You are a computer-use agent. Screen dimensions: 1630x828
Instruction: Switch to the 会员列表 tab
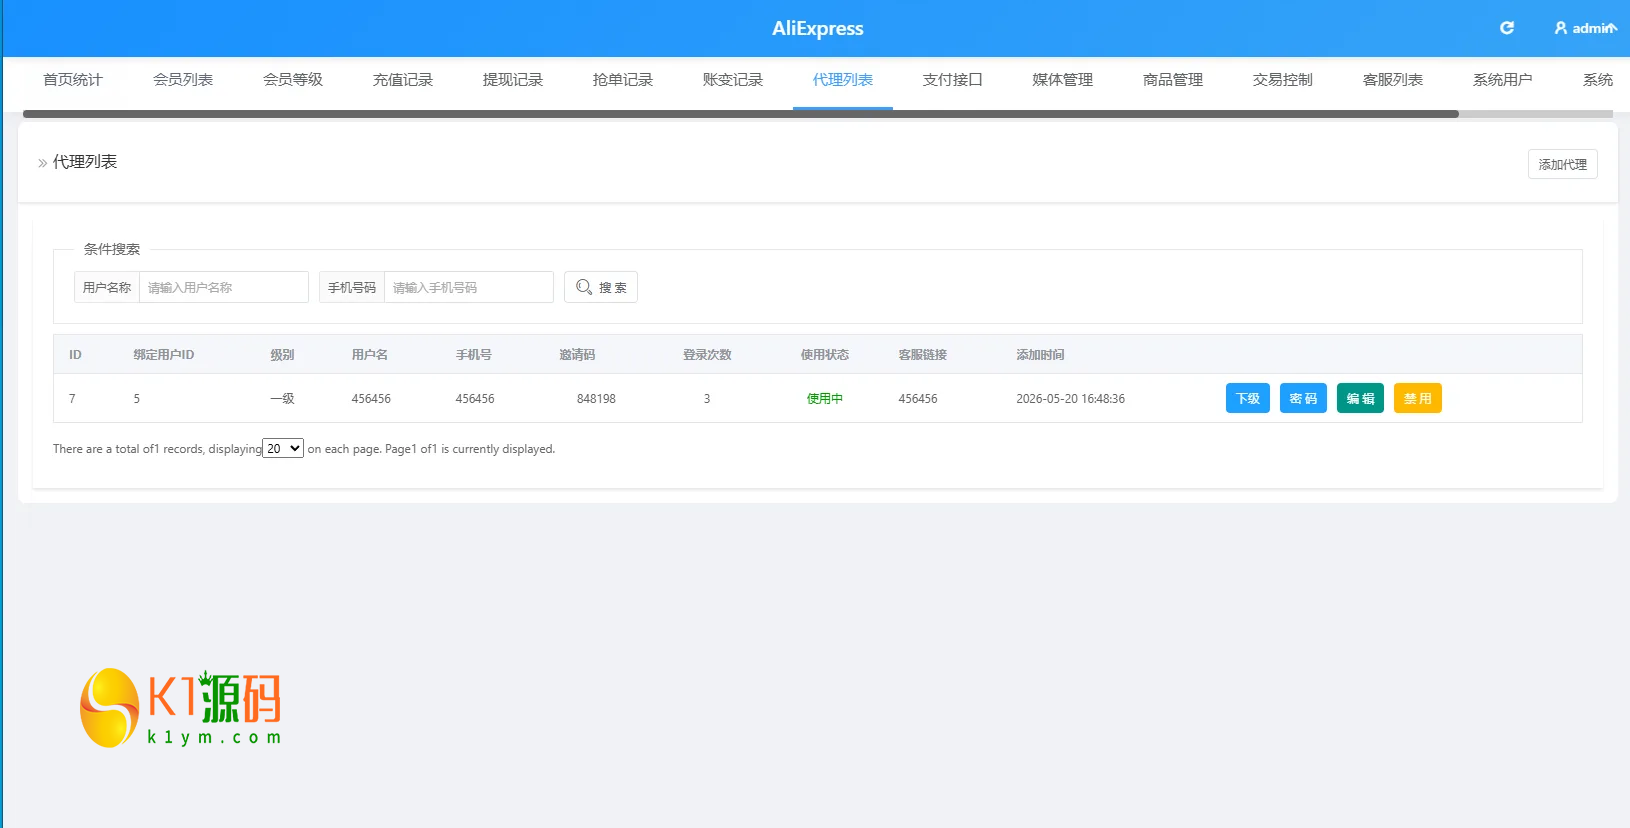tap(183, 80)
